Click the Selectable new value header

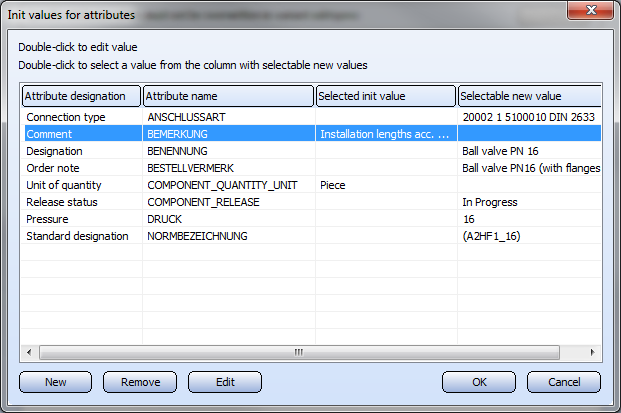[528, 96]
